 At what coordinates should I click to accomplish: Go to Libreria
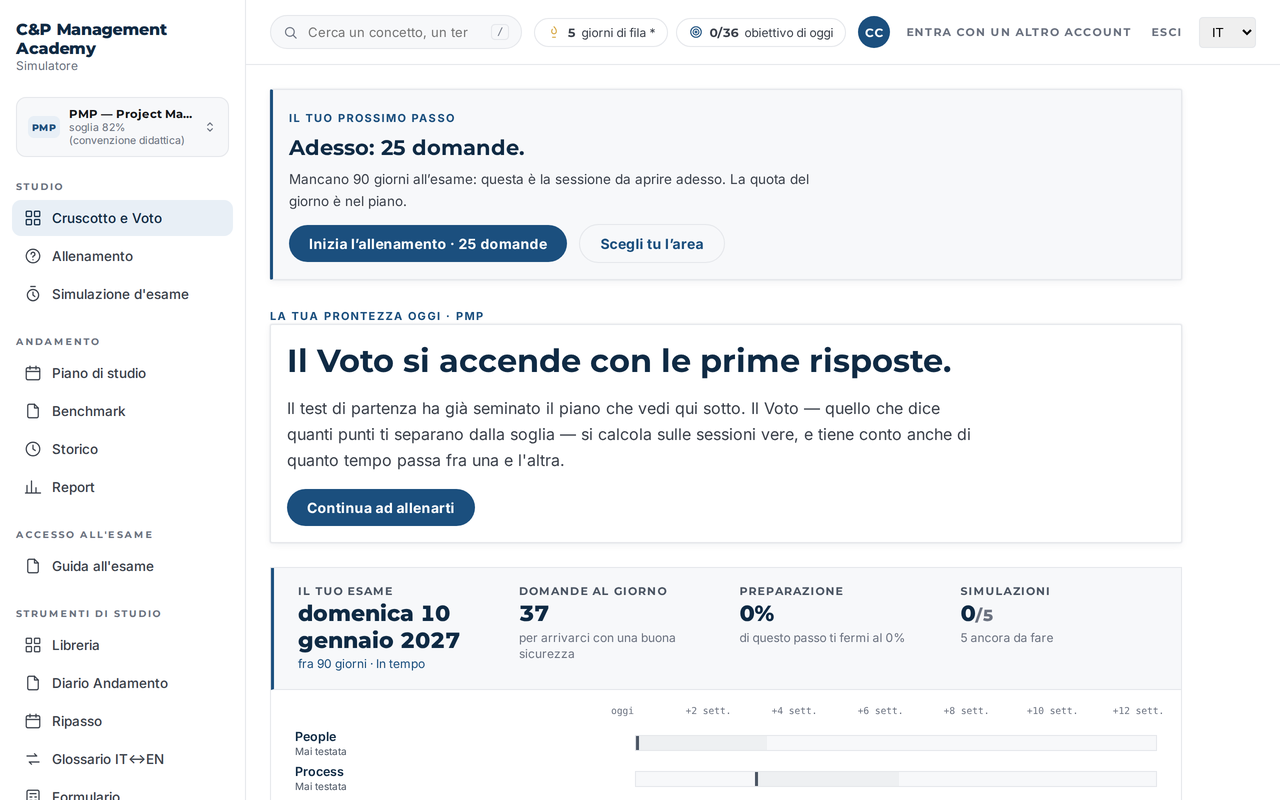(x=122, y=645)
